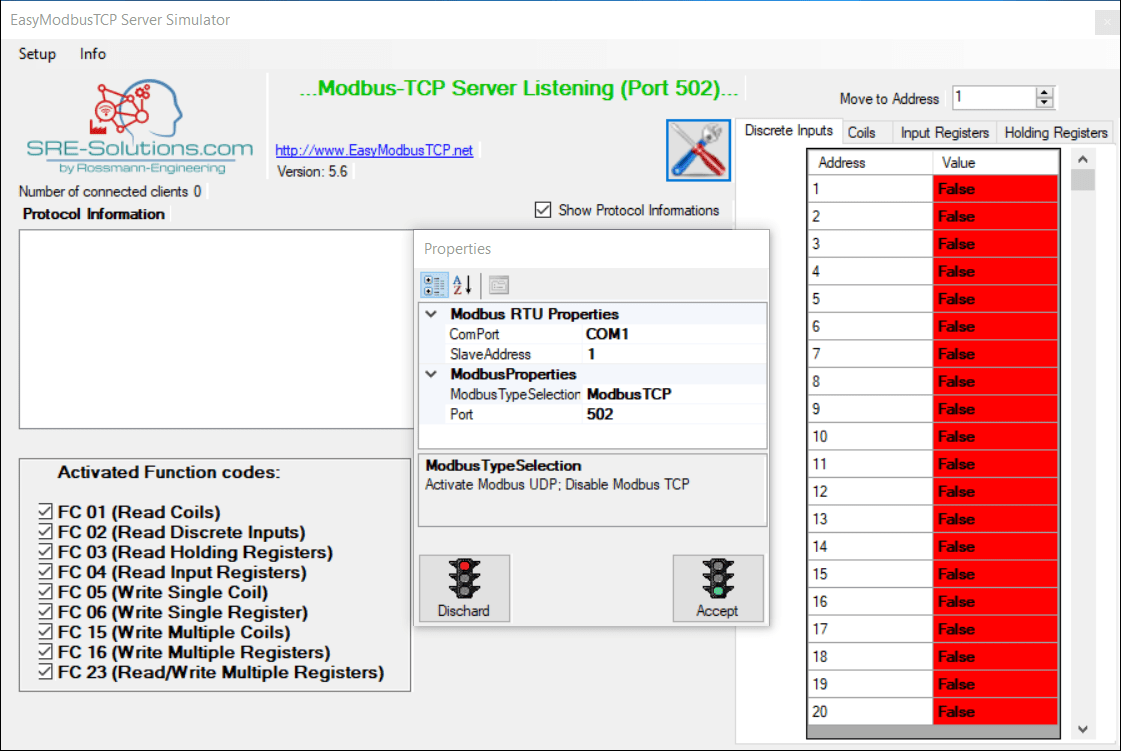Uncheck FC 23 (Read/Write Multiple Registers)

tap(45, 672)
